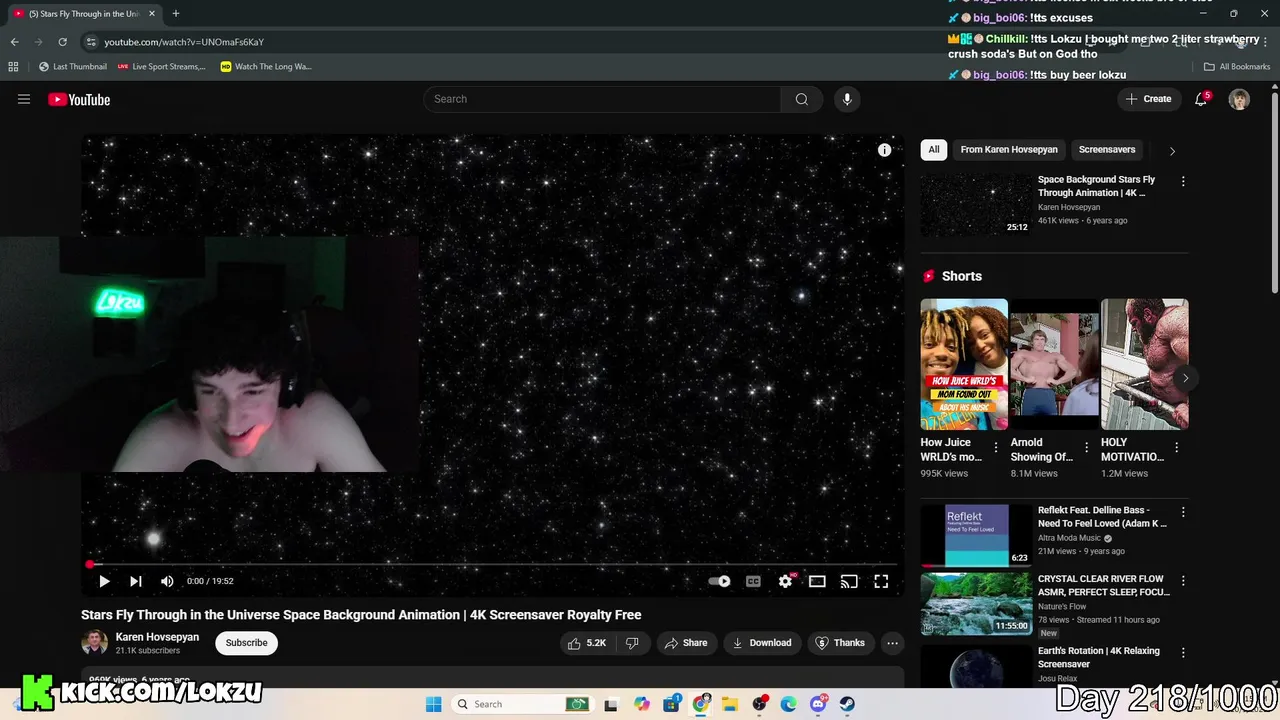Open the Watch The Long Wa... bookmark

click(266, 67)
